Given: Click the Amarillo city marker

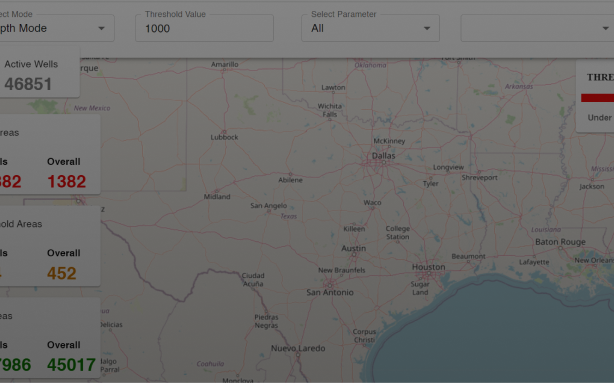Looking at the screenshot, I should (x=223, y=71).
